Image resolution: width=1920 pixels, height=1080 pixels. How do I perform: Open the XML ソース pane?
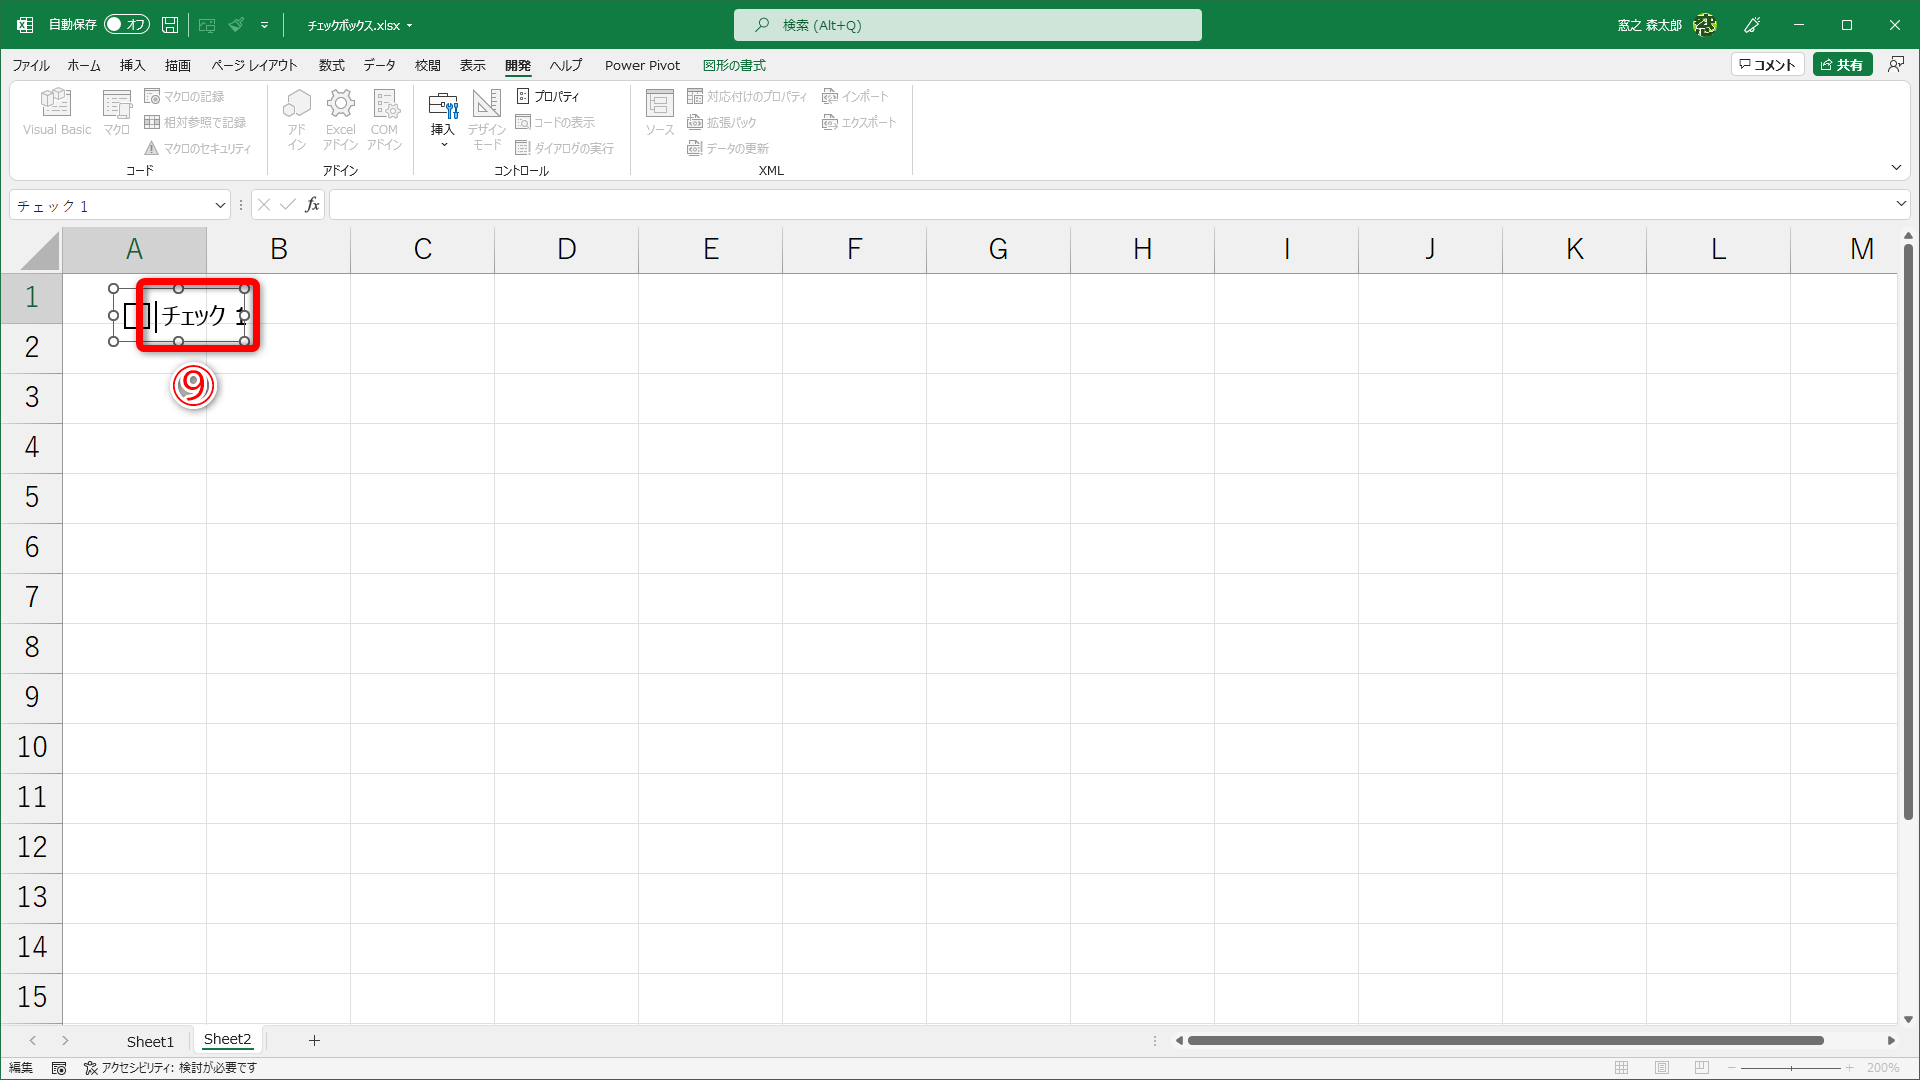point(659,112)
